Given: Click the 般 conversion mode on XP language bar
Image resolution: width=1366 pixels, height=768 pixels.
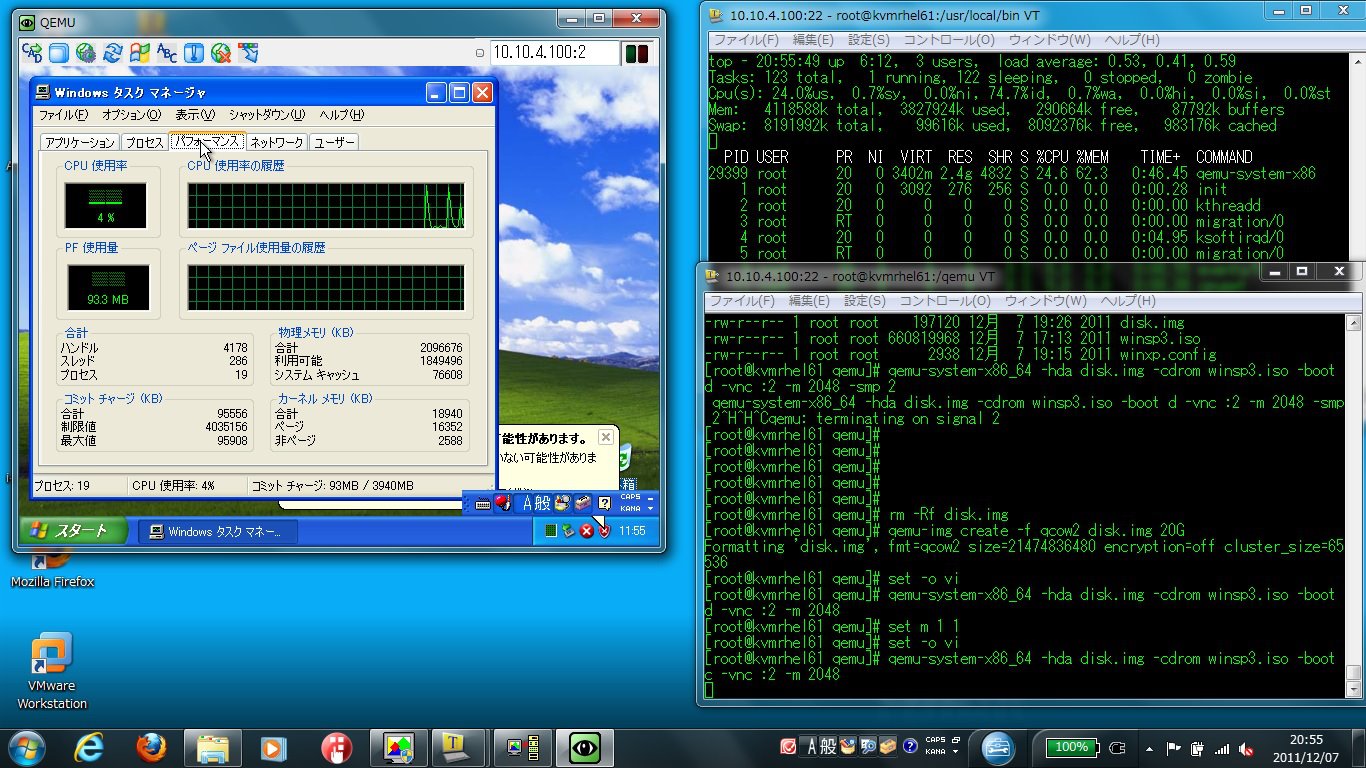Looking at the screenshot, I should 542,503.
